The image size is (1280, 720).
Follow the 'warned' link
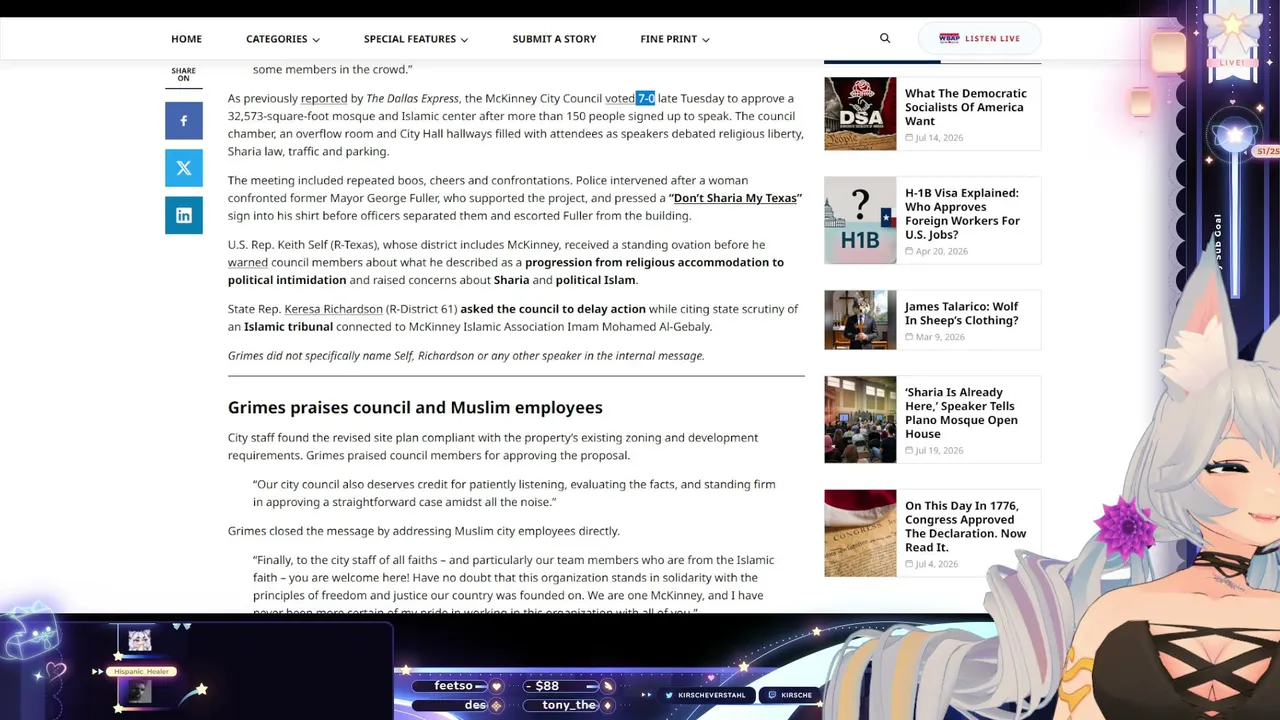coord(248,262)
